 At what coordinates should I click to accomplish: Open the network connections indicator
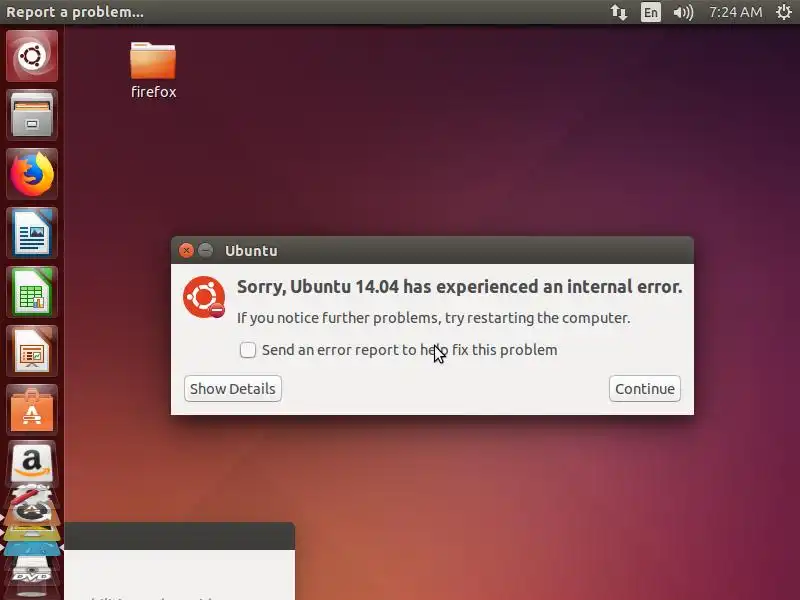tap(618, 12)
